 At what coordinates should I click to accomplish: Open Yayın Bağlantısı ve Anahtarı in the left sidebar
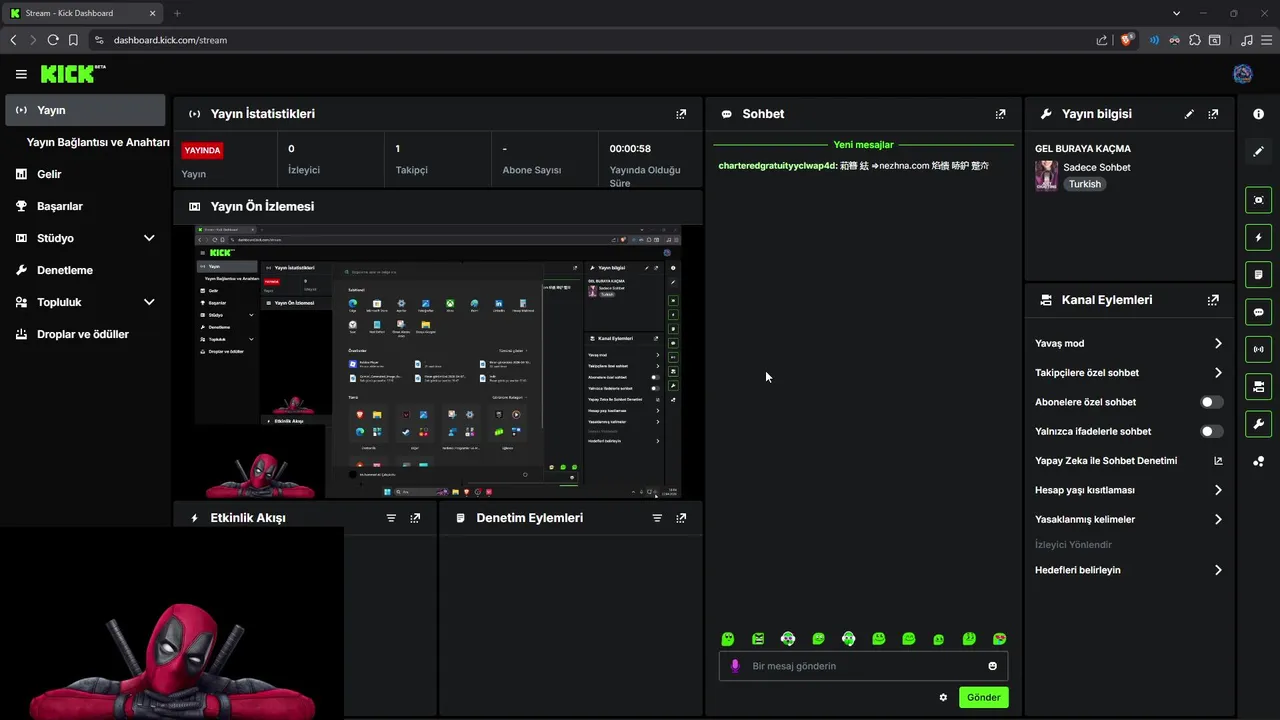click(x=98, y=142)
